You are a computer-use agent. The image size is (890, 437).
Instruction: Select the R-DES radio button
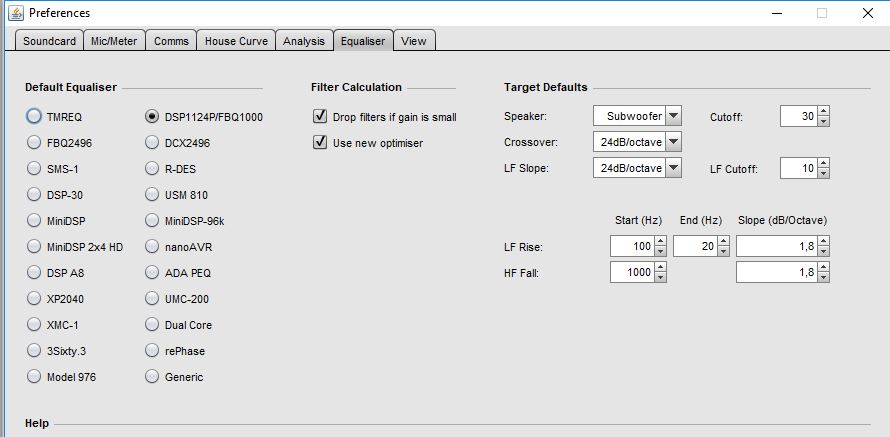(152, 169)
